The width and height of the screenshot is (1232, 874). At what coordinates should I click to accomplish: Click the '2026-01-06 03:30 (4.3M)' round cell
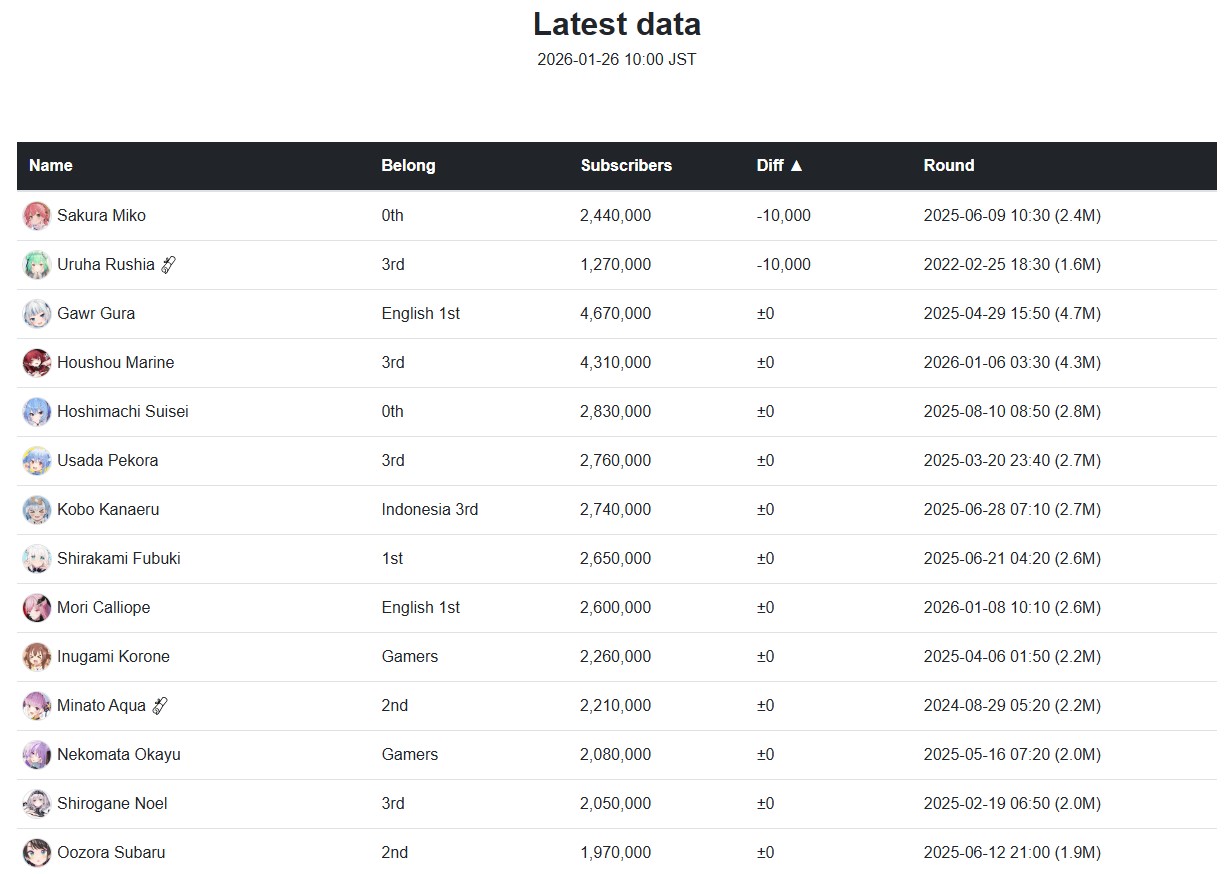pos(1012,363)
